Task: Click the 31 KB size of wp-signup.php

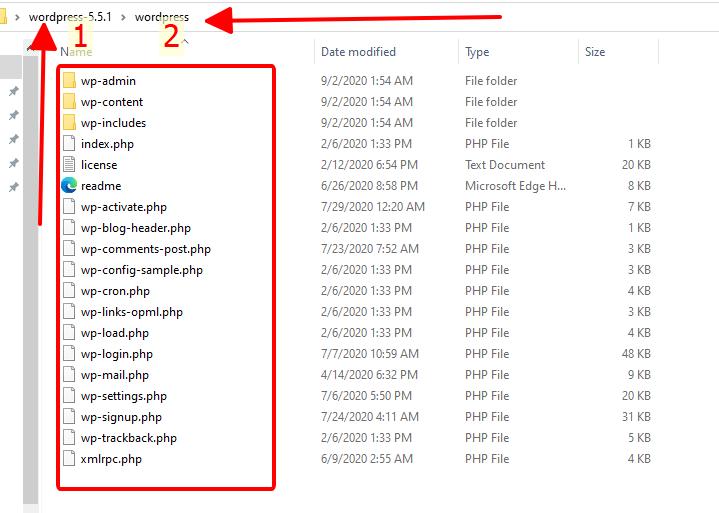Action: coord(636,417)
